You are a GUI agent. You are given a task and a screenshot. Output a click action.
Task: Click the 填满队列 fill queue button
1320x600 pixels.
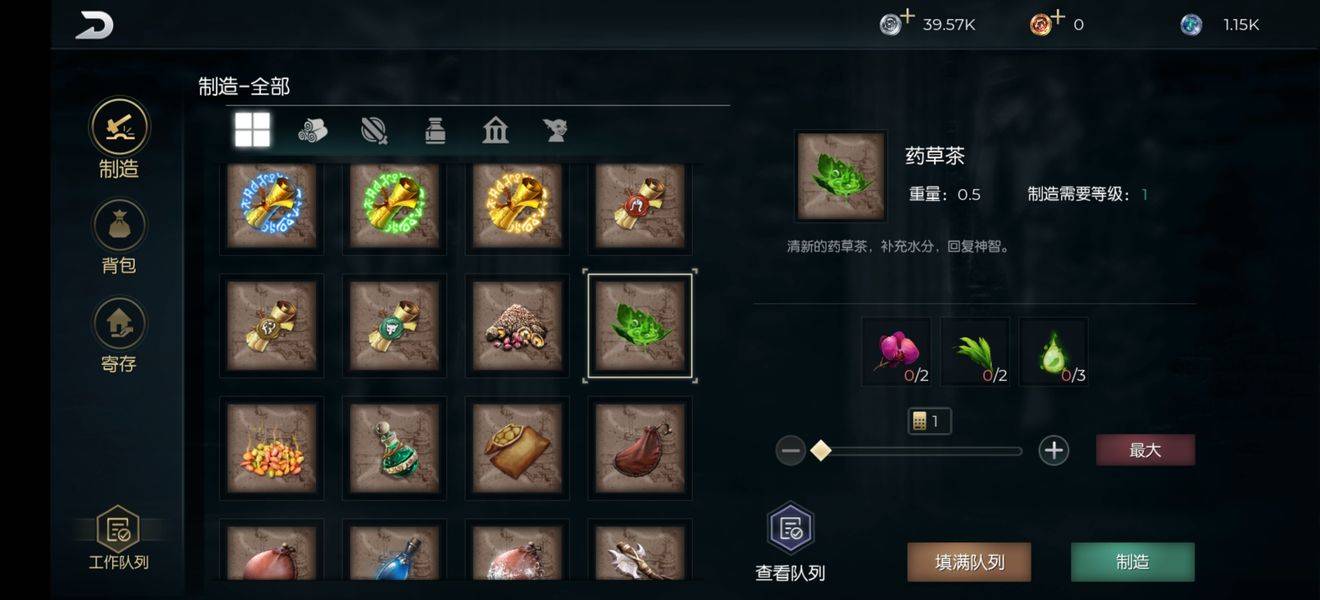(969, 562)
